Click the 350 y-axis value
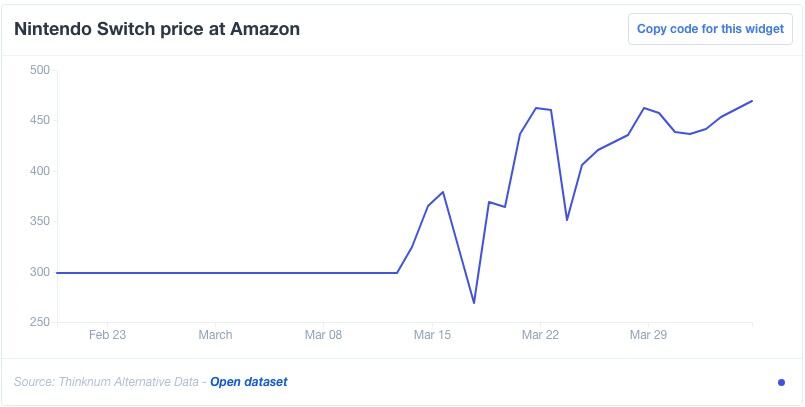 pyautogui.click(x=40, y=222)
